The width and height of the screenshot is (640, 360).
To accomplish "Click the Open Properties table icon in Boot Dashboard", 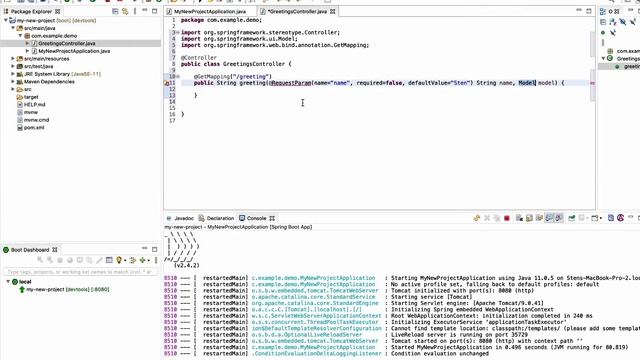I will click(109, 260).
